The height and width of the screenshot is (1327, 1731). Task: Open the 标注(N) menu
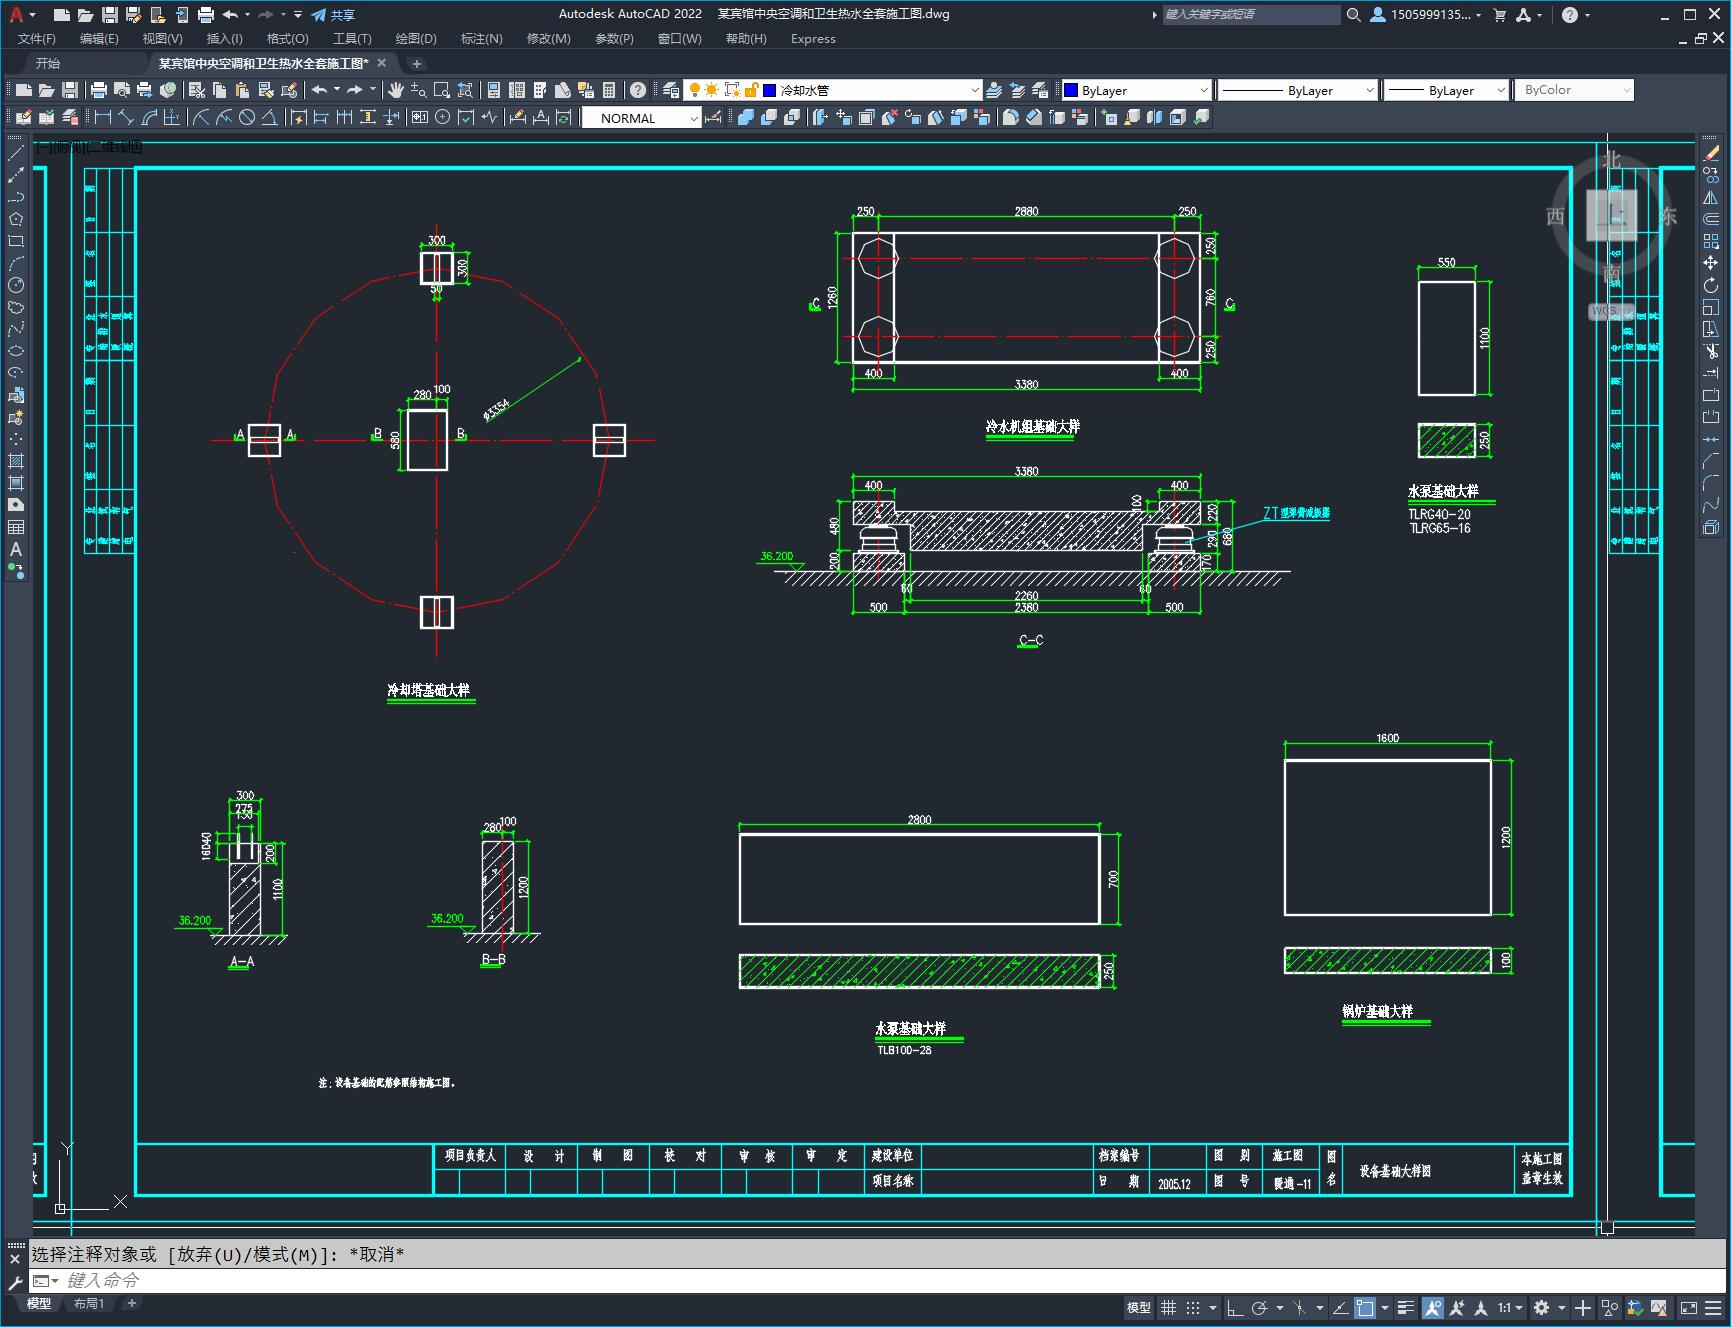481,38
